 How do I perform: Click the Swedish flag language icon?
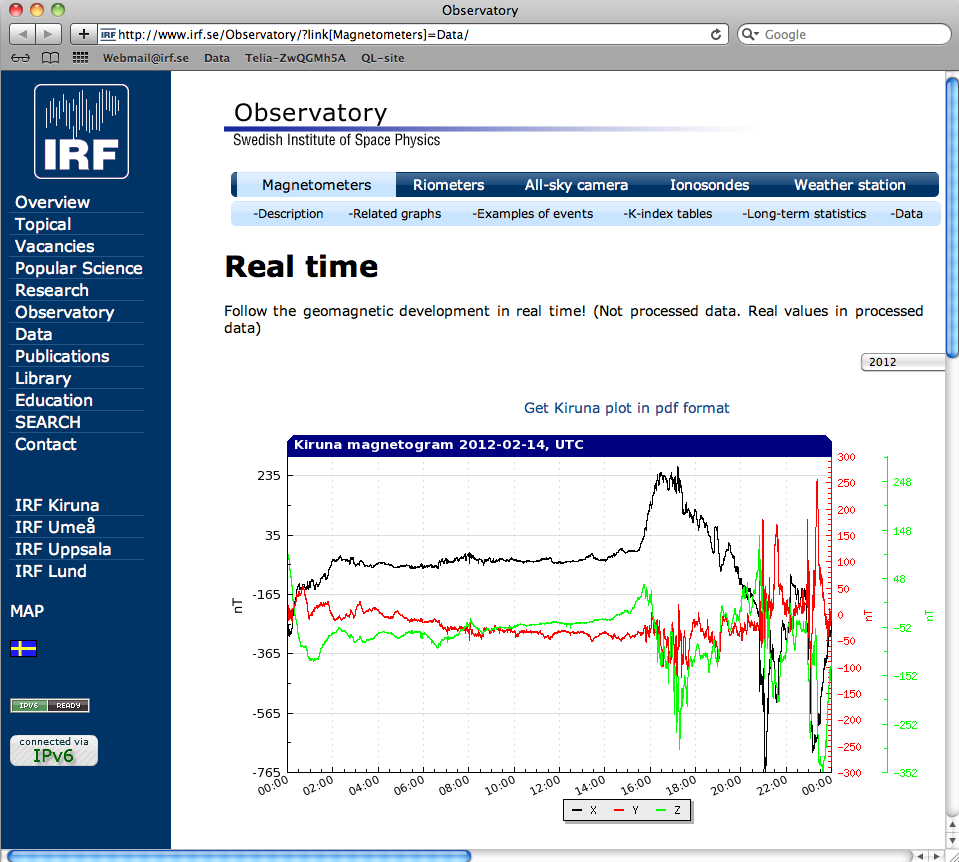click(23, 649)
